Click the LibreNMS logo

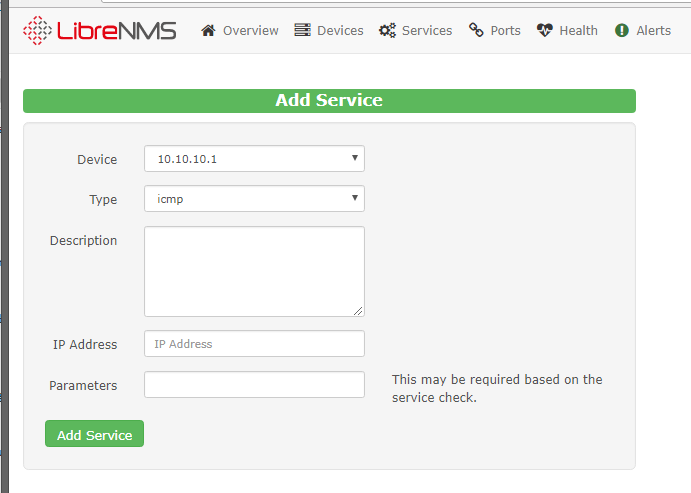tap(99, 30)
